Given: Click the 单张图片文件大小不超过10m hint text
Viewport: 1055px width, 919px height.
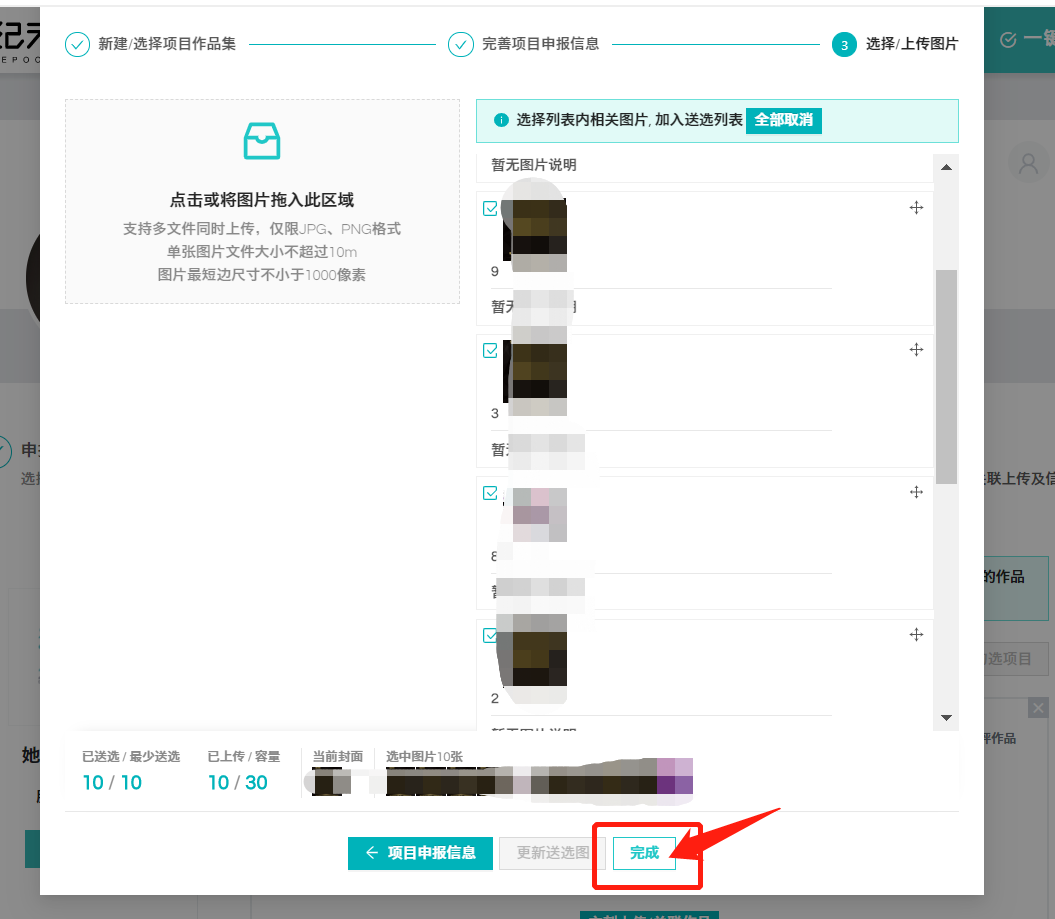Looking at the screenshot, I should coord(262,252).
